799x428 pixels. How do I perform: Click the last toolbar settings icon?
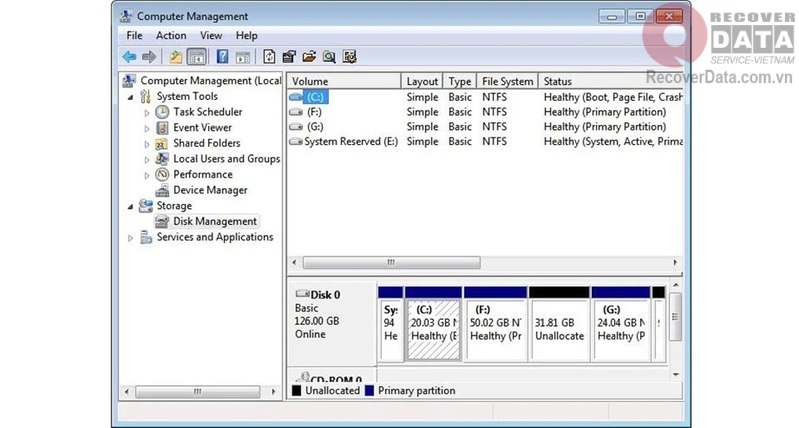pos(350,57)
